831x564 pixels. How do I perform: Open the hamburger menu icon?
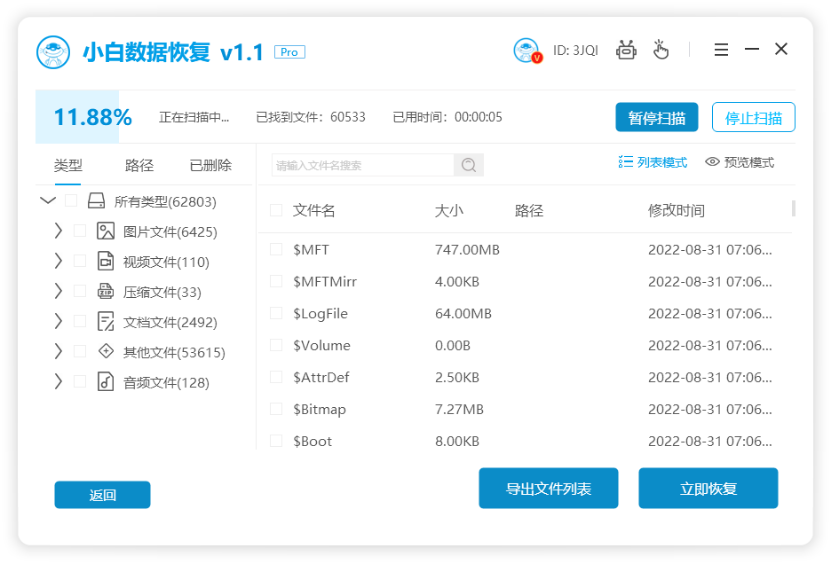point(721,50)
